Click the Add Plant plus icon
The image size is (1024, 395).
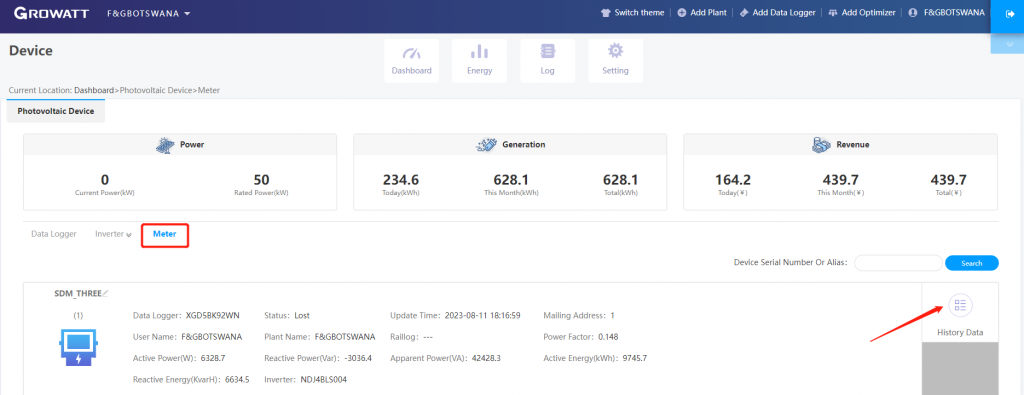coord(682,13)
